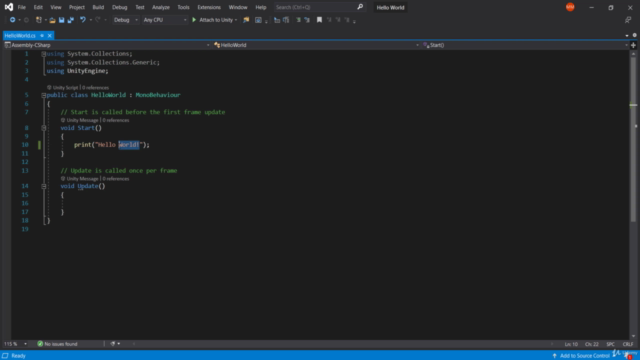The image size is (640, 360).
Task: Comment out the selected lines icon
Action: tap(298, 20)
